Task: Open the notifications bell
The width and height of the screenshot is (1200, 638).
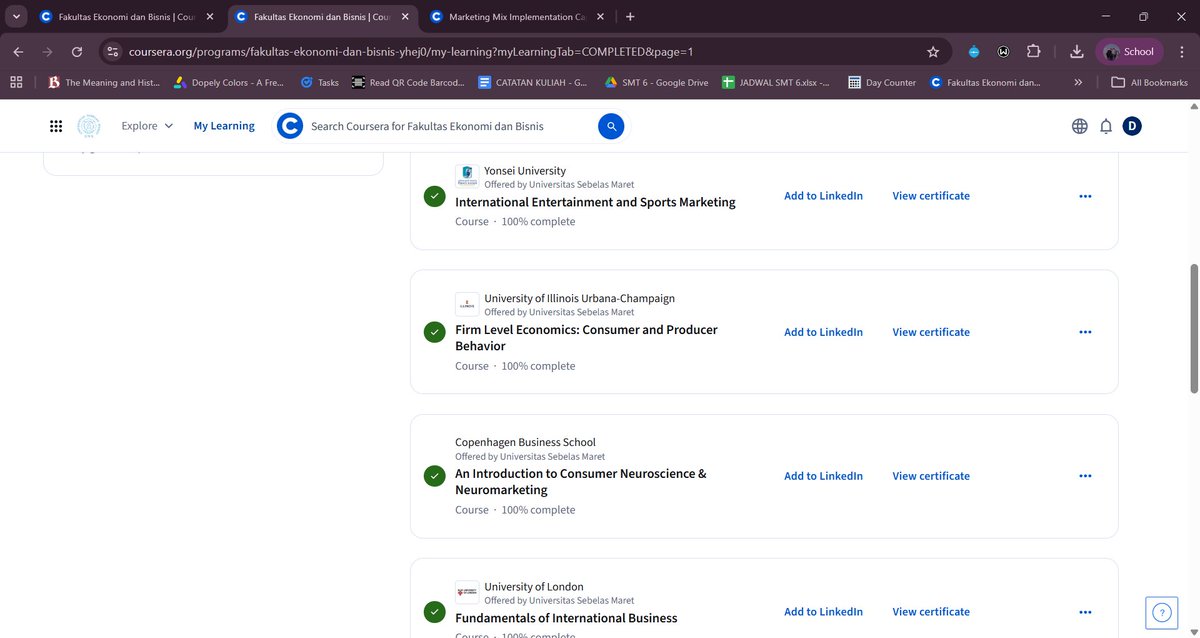Action: pos(1106,126)
